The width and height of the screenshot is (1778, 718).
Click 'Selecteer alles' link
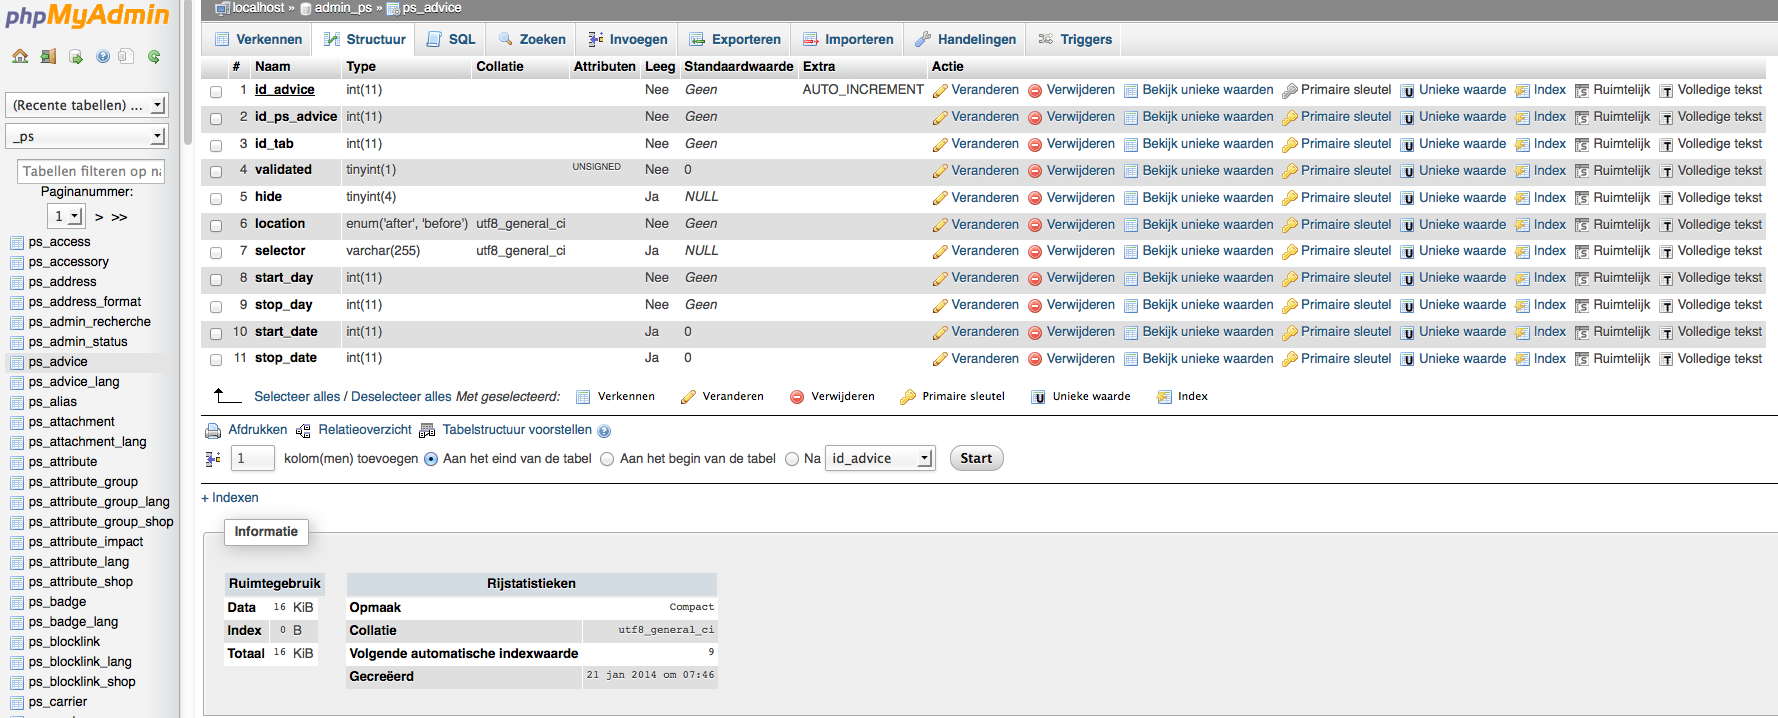(x=297, y=397)
